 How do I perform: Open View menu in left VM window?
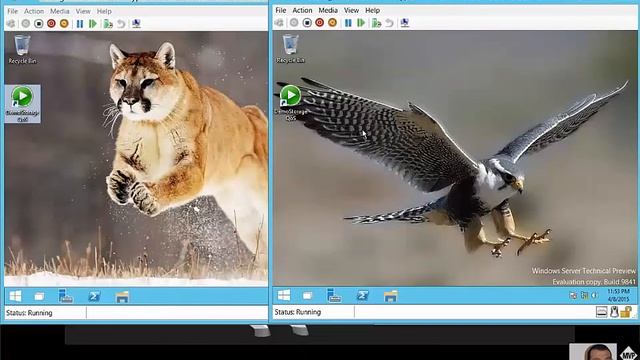pyautogui.click(x=83, y=11)
